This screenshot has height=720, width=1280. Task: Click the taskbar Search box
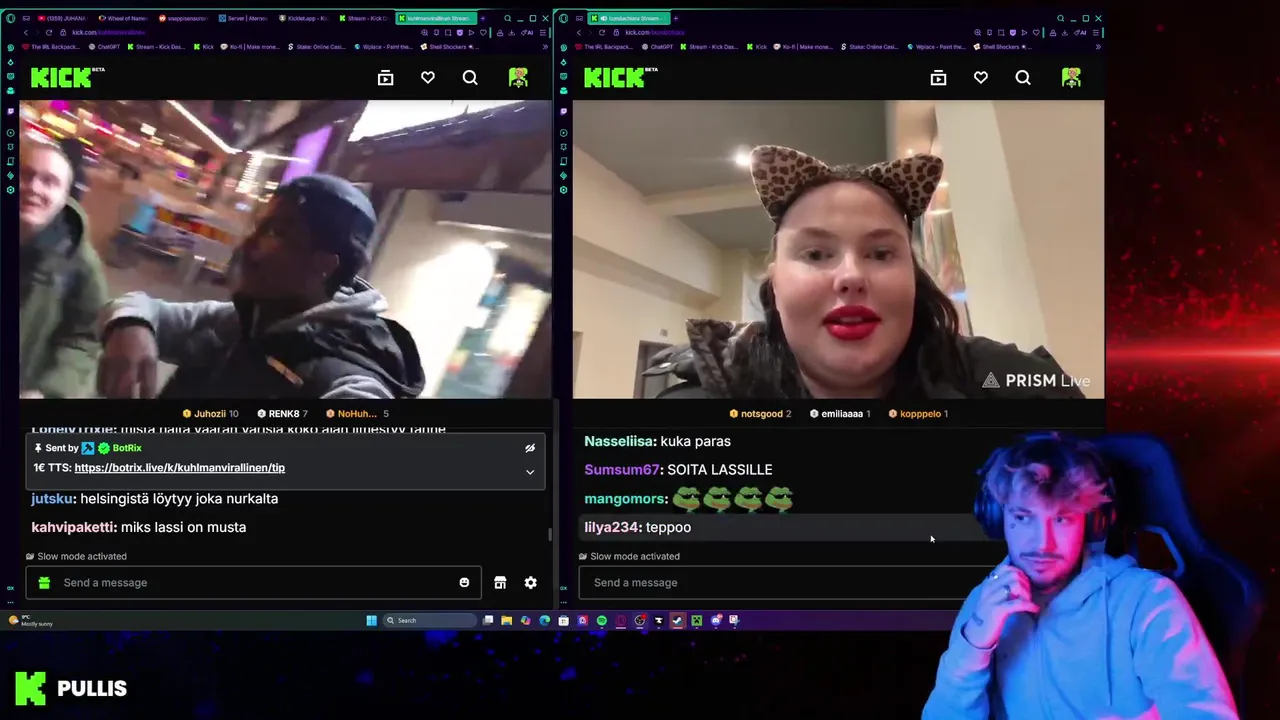[x=429, y=620]
